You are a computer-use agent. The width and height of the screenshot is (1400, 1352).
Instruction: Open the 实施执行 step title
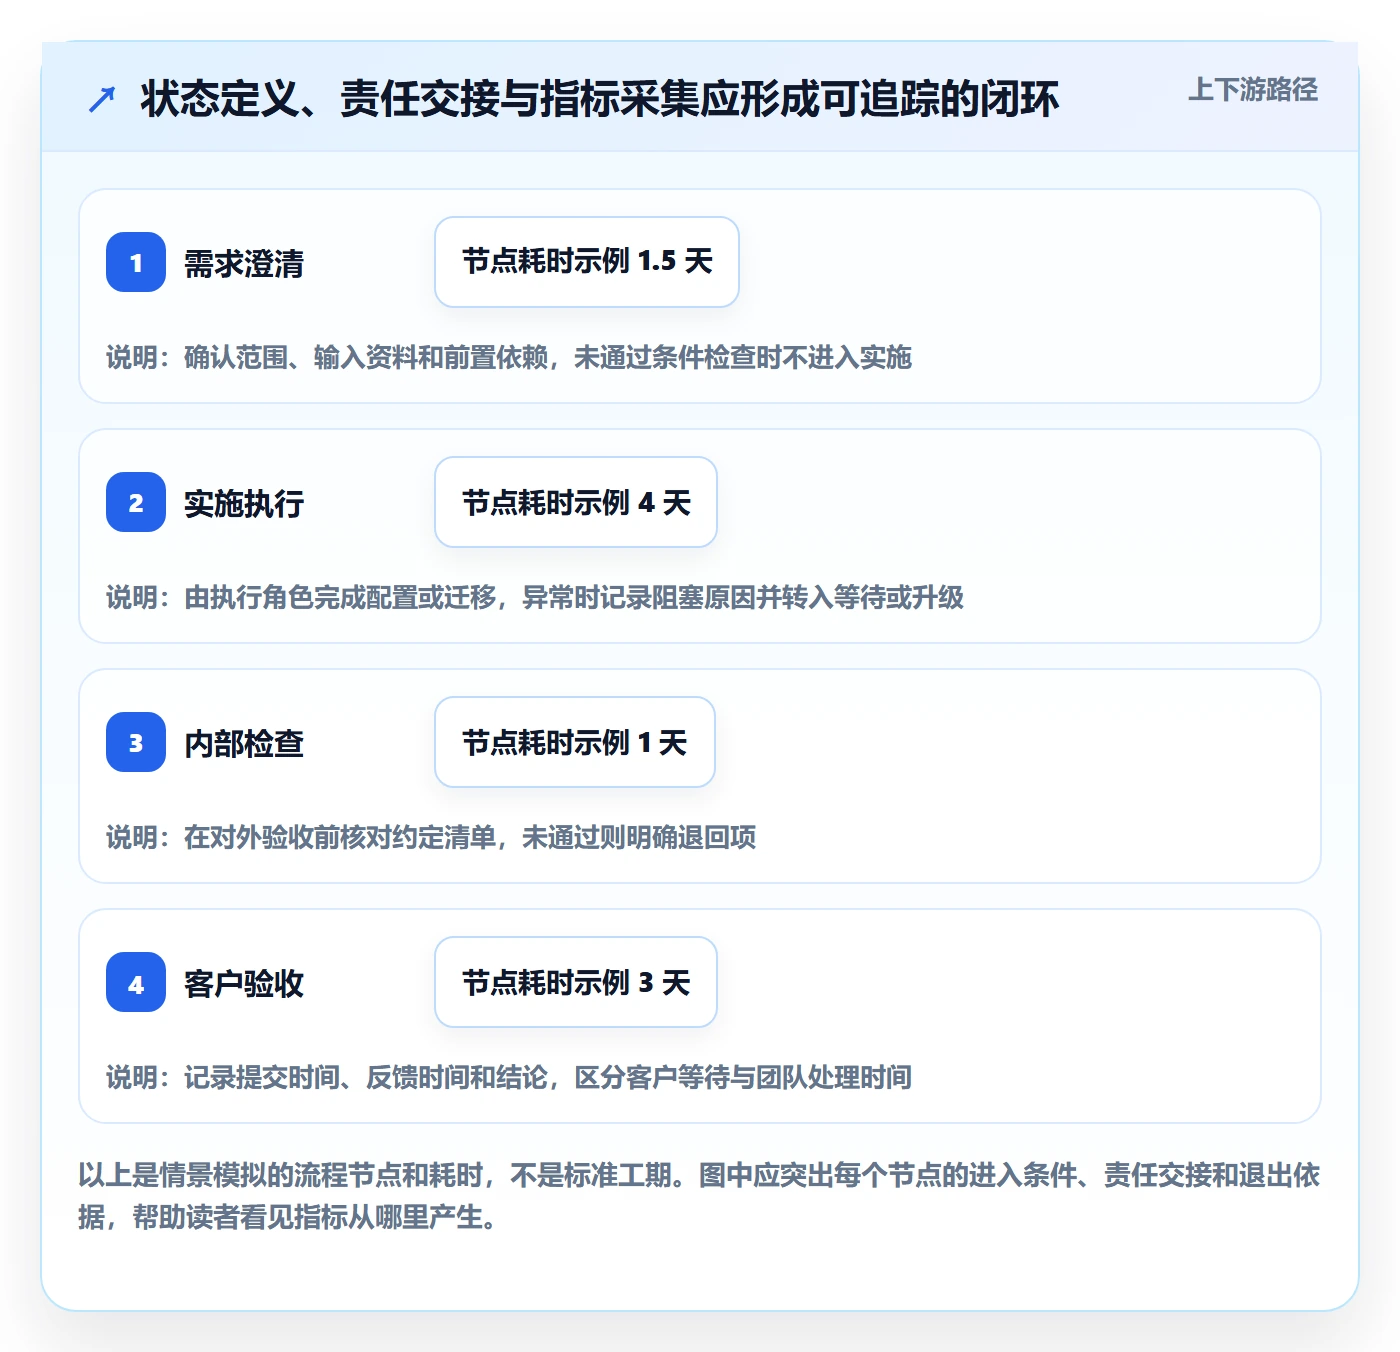point(244,504)
